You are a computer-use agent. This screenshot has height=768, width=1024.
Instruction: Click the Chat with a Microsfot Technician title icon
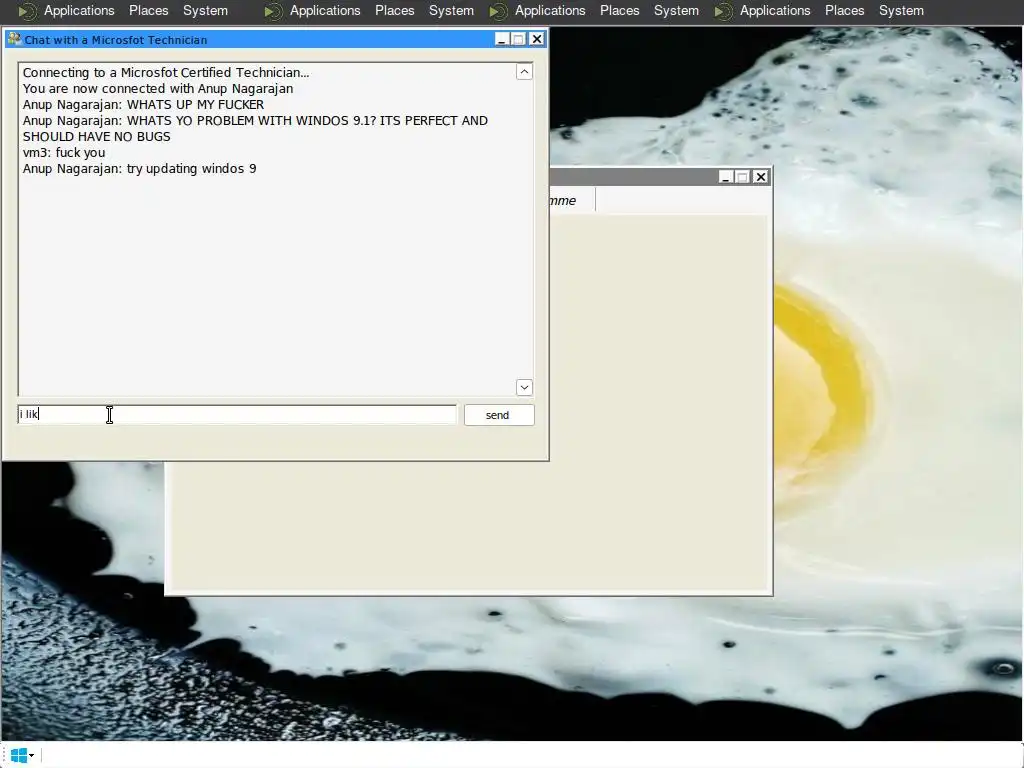coord(14,39)
